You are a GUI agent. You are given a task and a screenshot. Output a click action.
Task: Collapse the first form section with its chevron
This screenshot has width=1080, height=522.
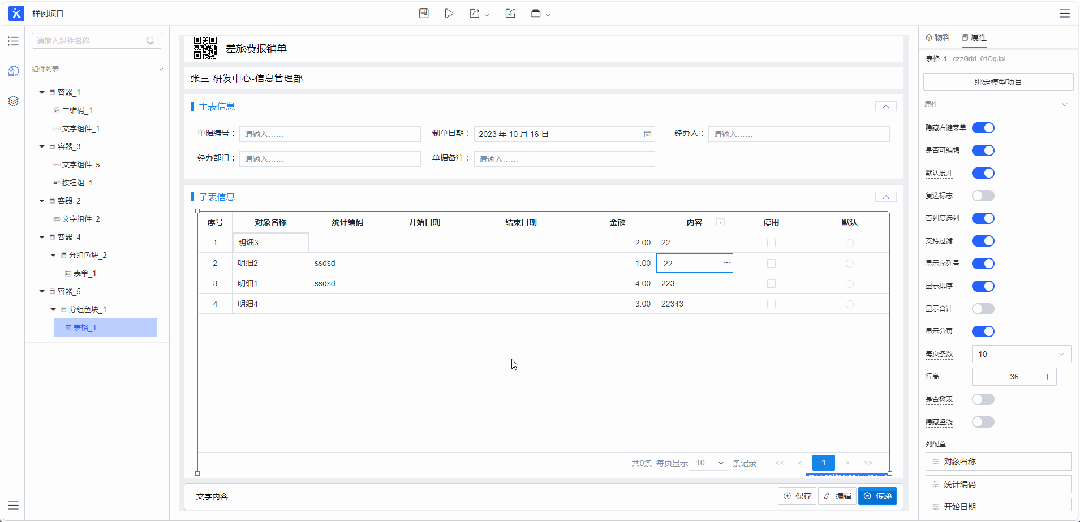click(885, 106)
